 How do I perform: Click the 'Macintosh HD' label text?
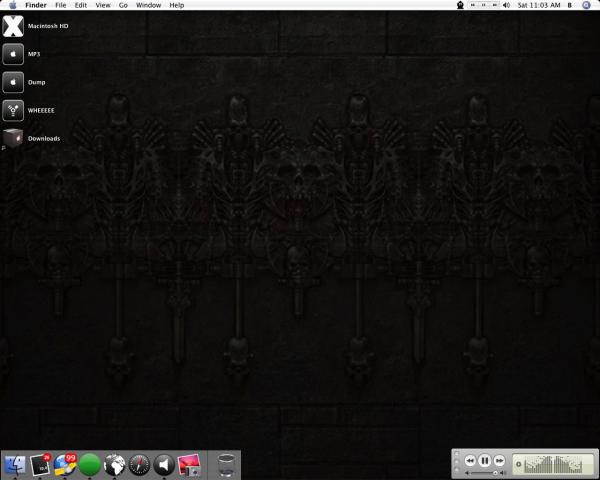(48, 26)
